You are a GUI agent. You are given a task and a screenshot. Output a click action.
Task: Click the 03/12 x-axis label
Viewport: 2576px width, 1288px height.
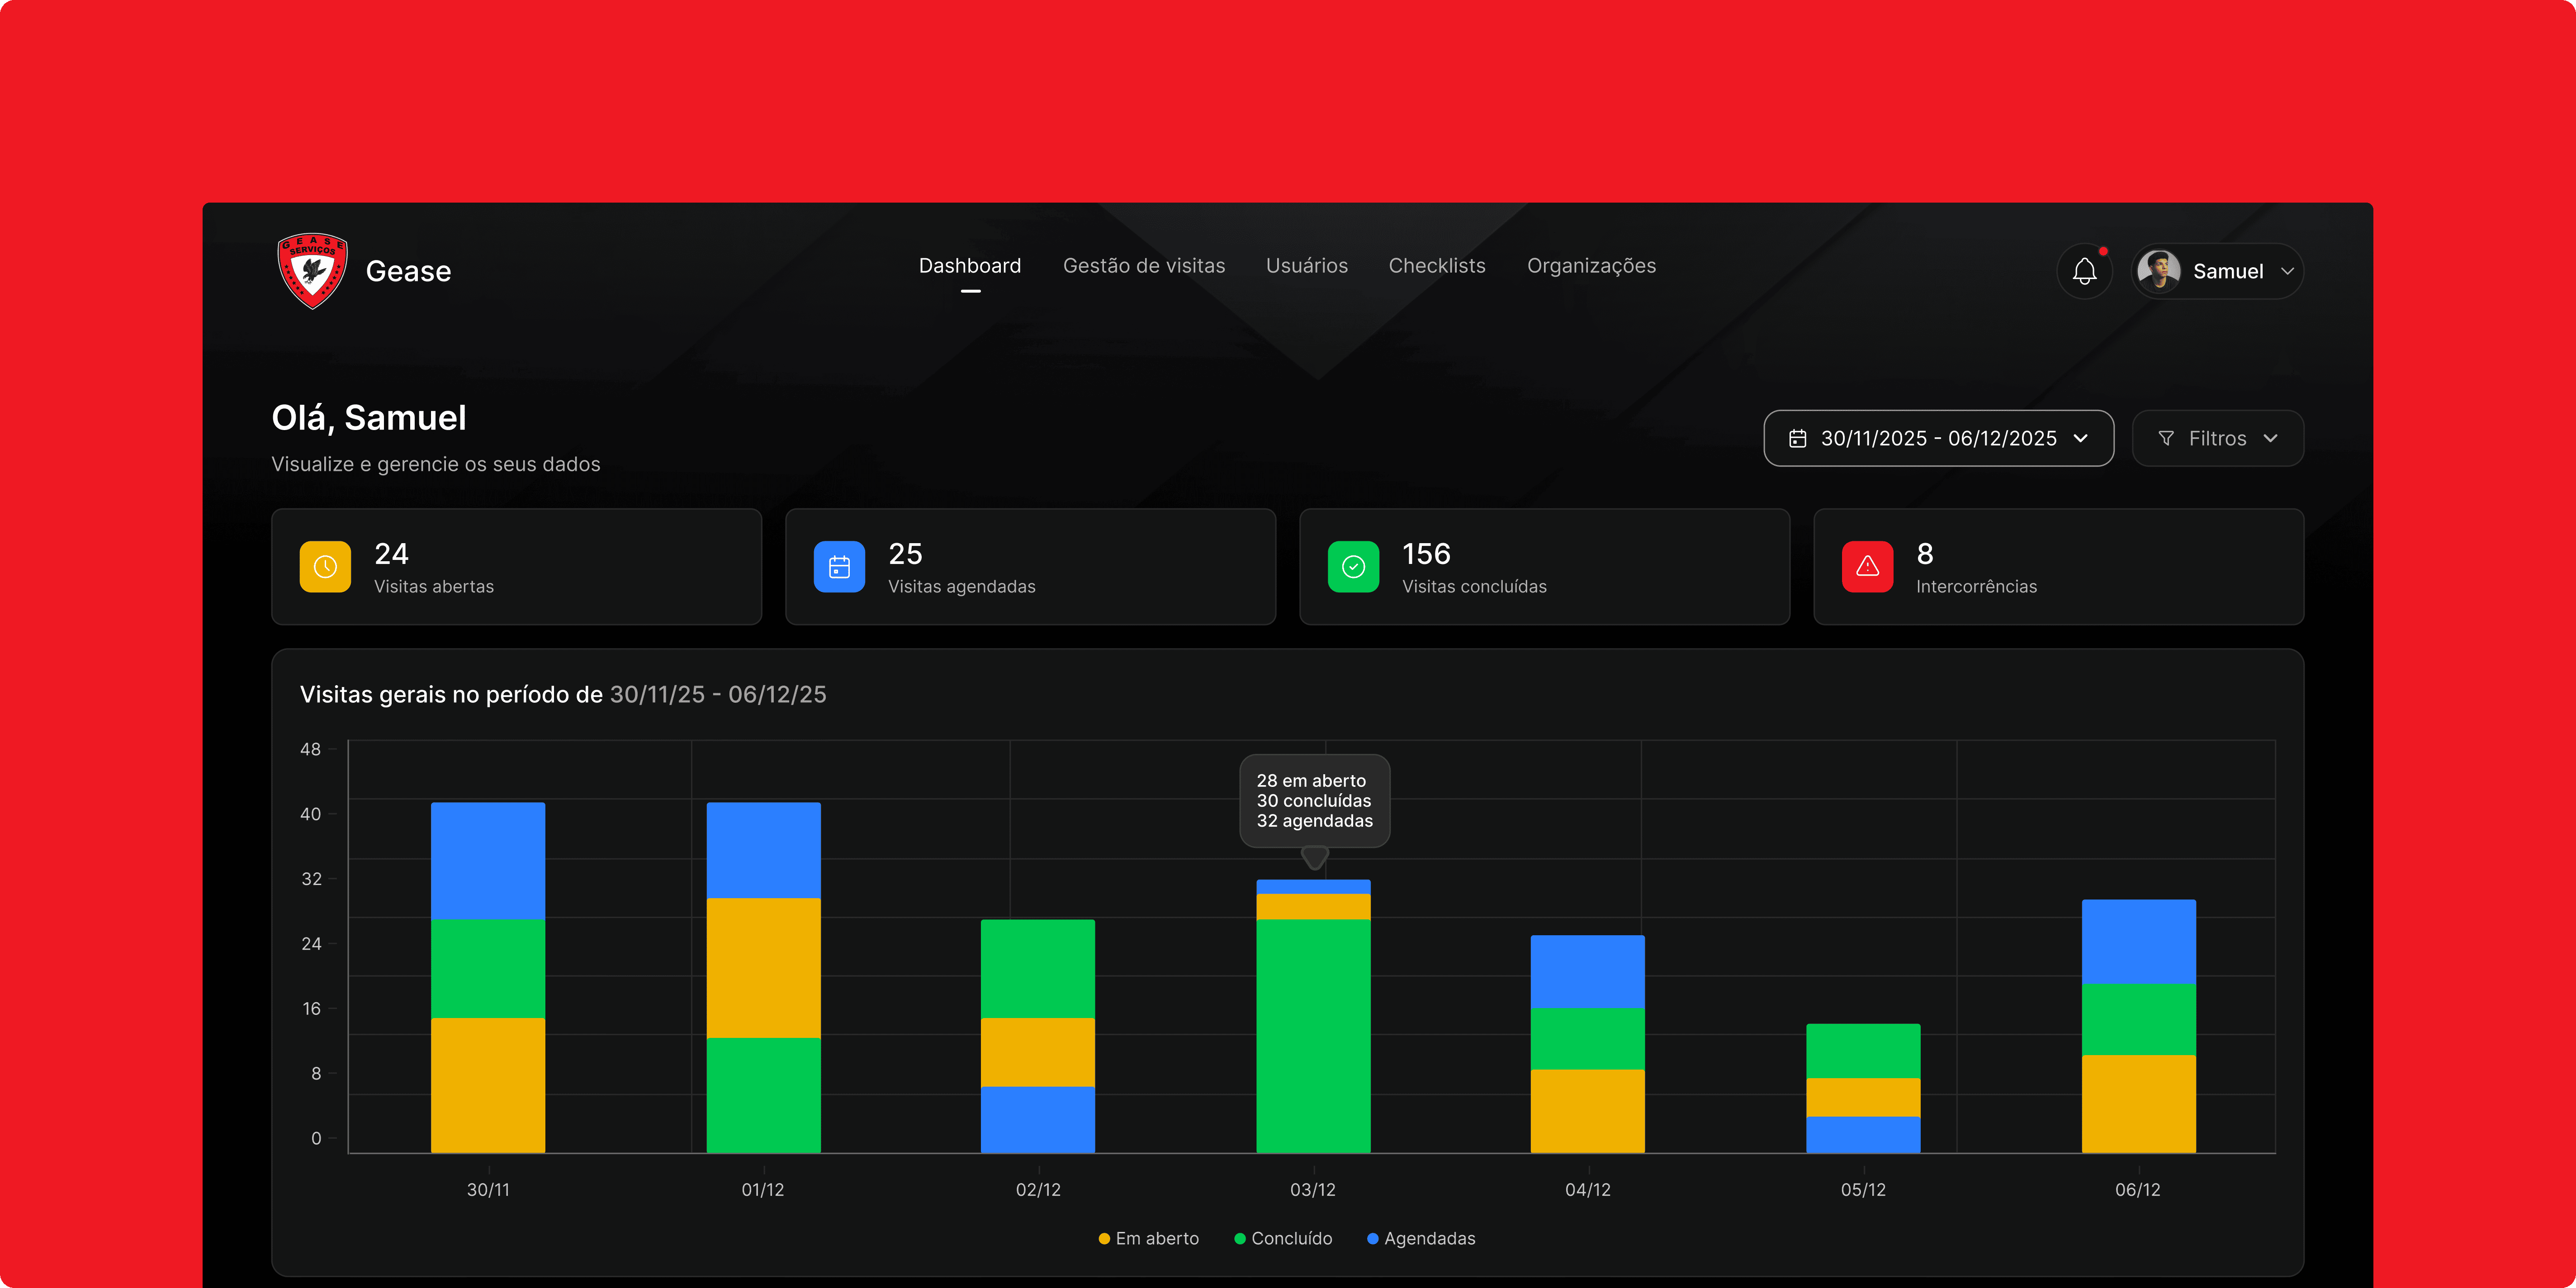1313,1190
